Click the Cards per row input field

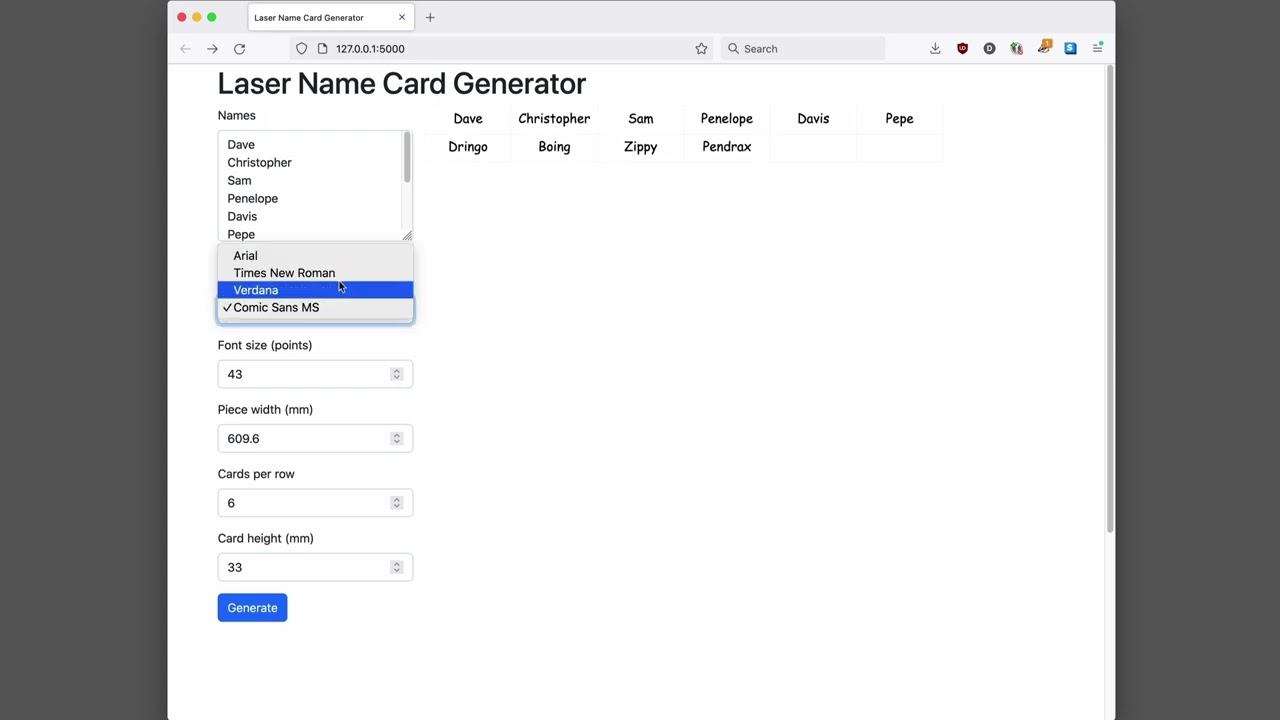pos(315,503)
